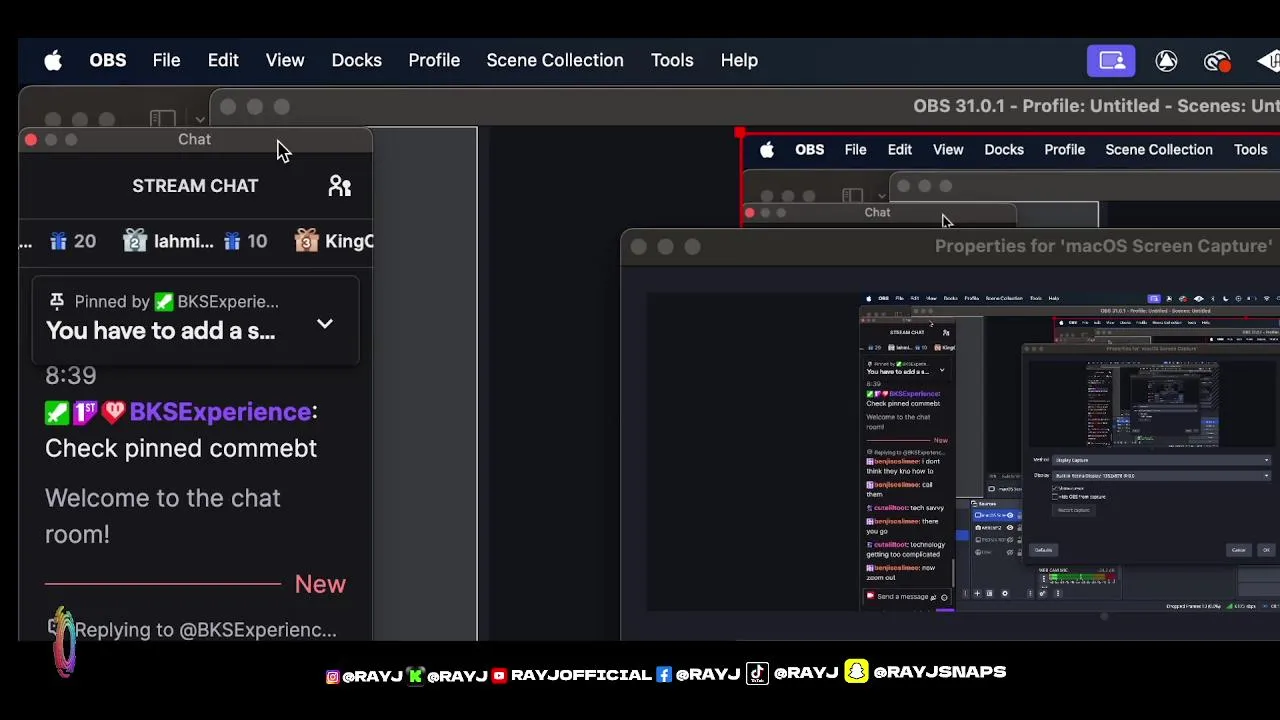Open the Tools menu
Image resolution: width=1280 pixels, height=720 pixels.
point(672,60)
